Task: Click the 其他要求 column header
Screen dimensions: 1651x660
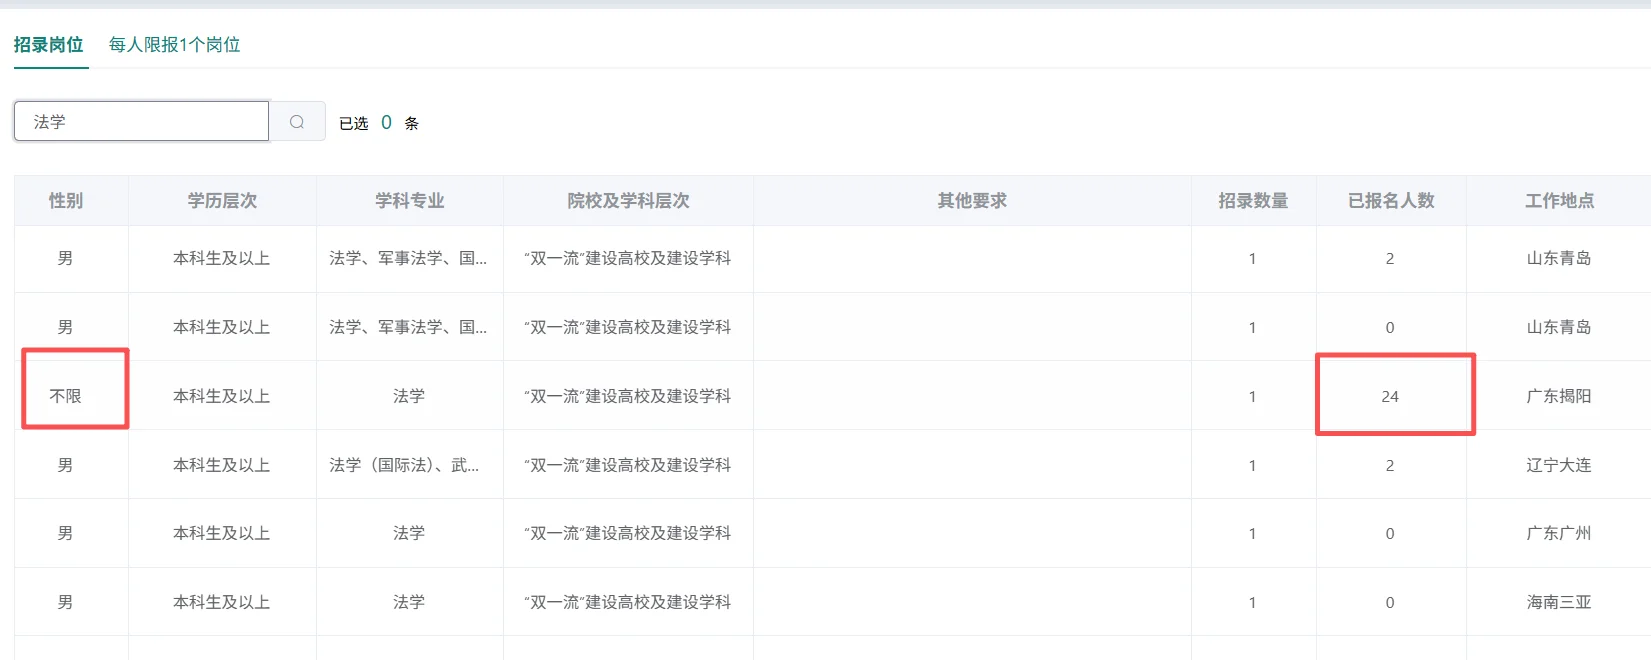Action: click(972, 201)
